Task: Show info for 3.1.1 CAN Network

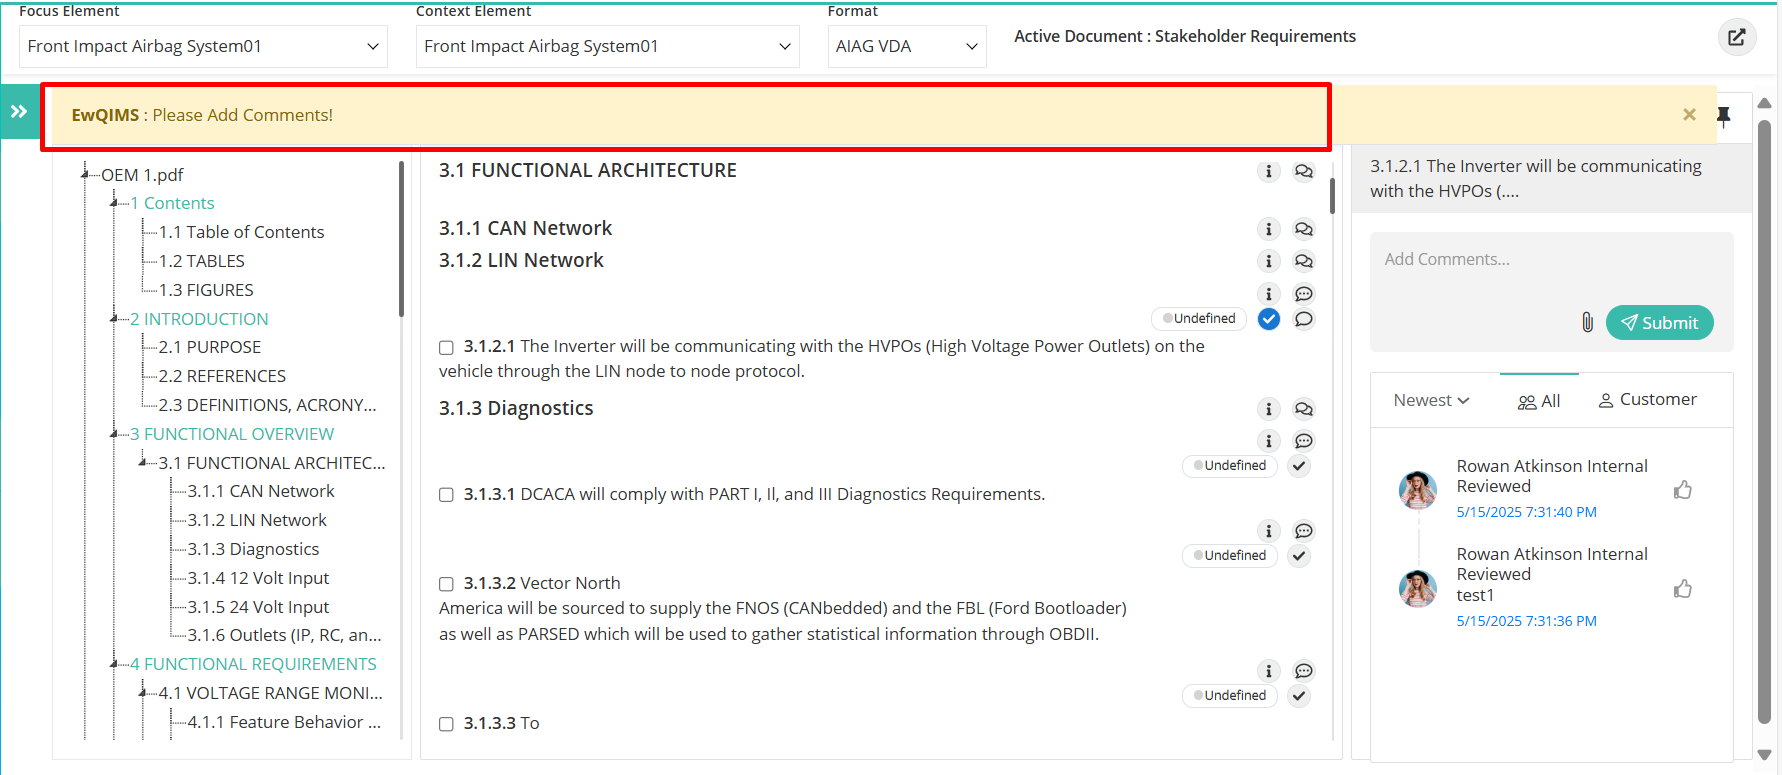Action: [x=1269, y=229]
